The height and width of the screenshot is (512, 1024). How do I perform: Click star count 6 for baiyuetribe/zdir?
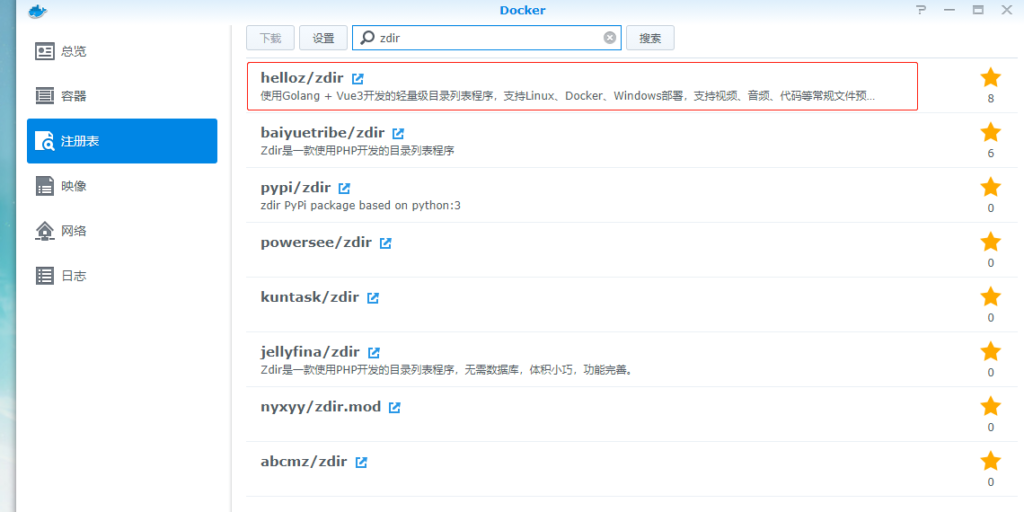click(x=991, y=153)
